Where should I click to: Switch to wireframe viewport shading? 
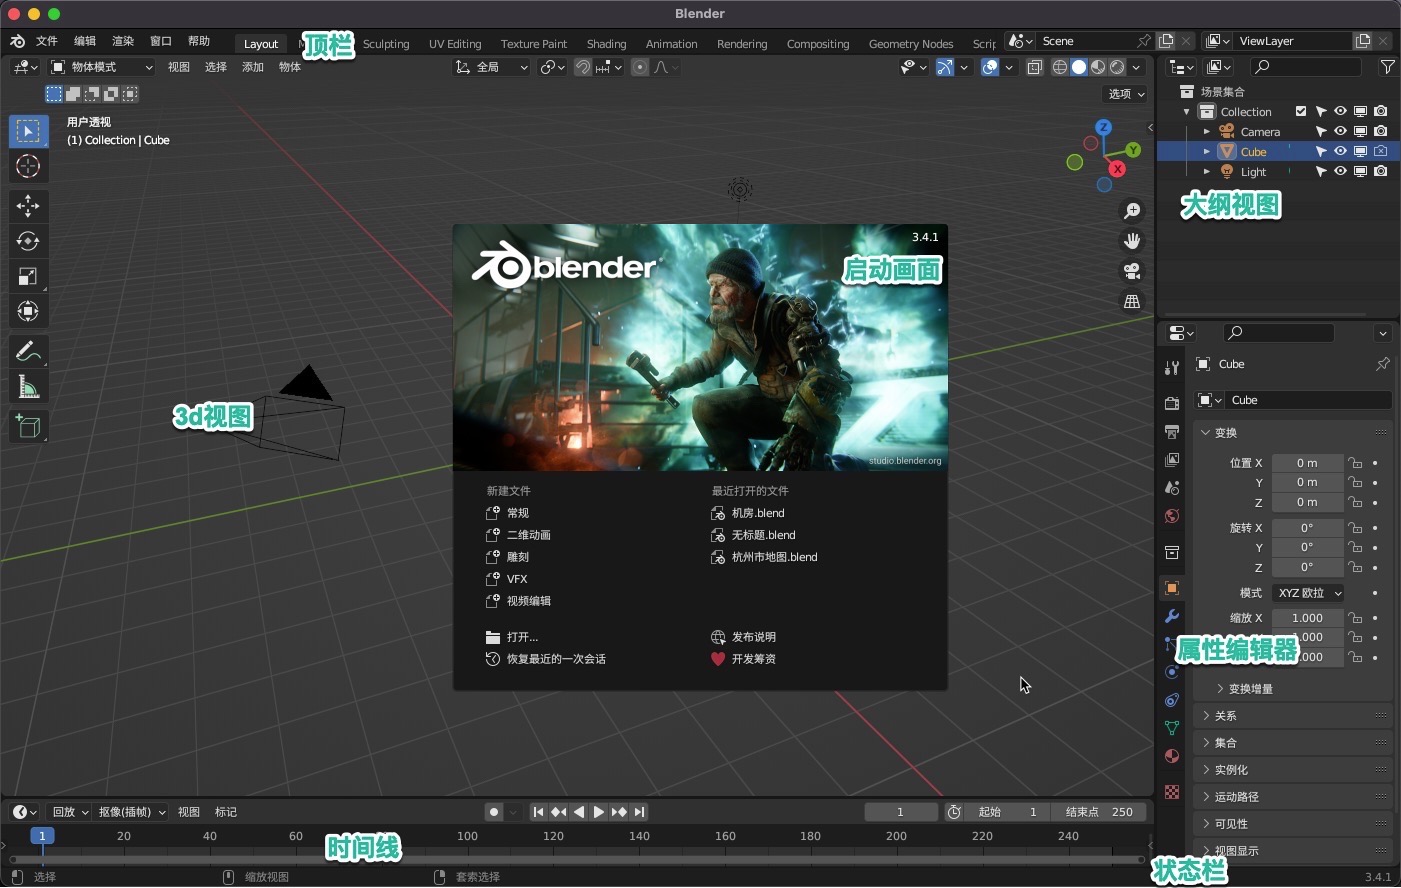pos(1060,67)
